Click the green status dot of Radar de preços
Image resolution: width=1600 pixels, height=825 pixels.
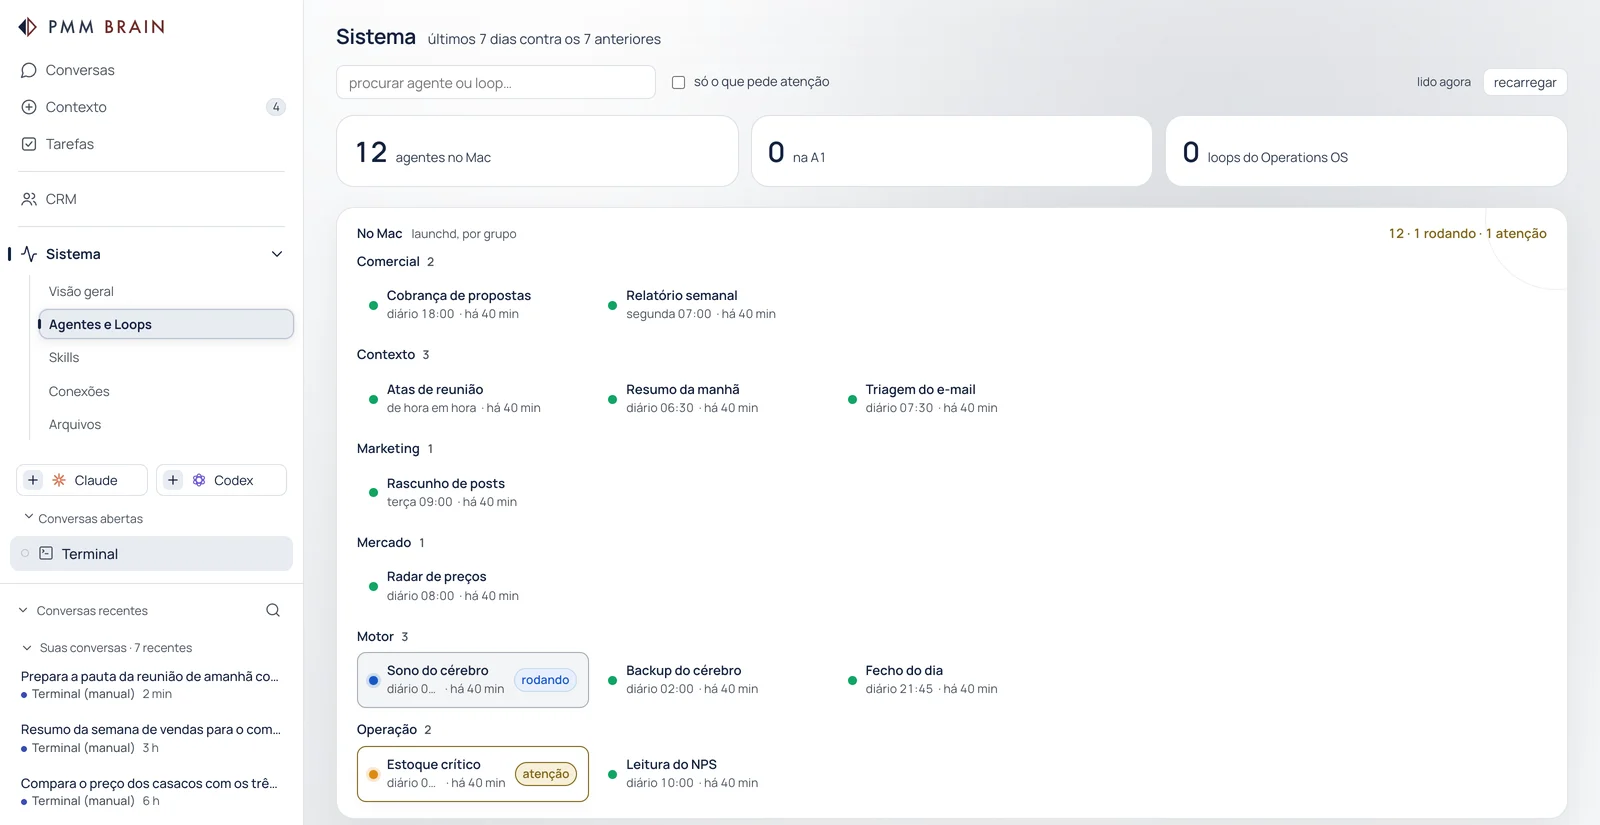point(373,586)
